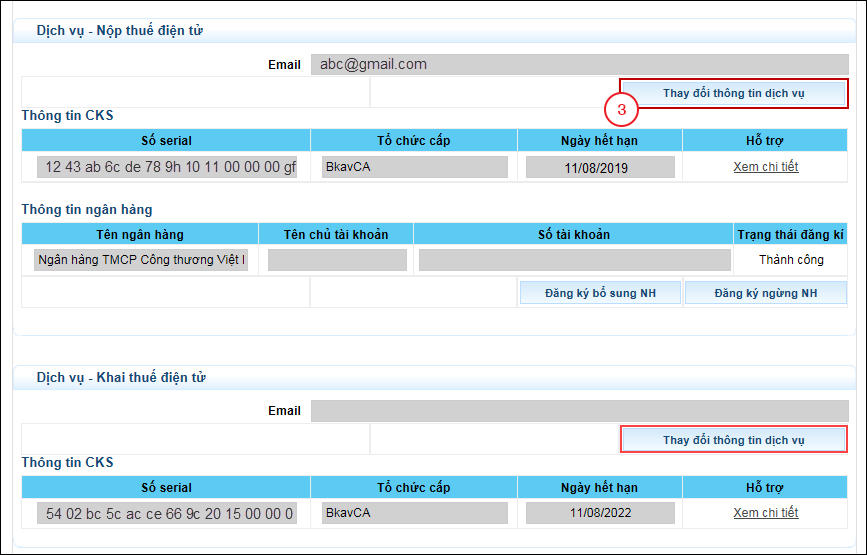Click the email field containing abc@gmail.com
The width and height of the screenshot is (867, 555).
click(x=579, y=65)
